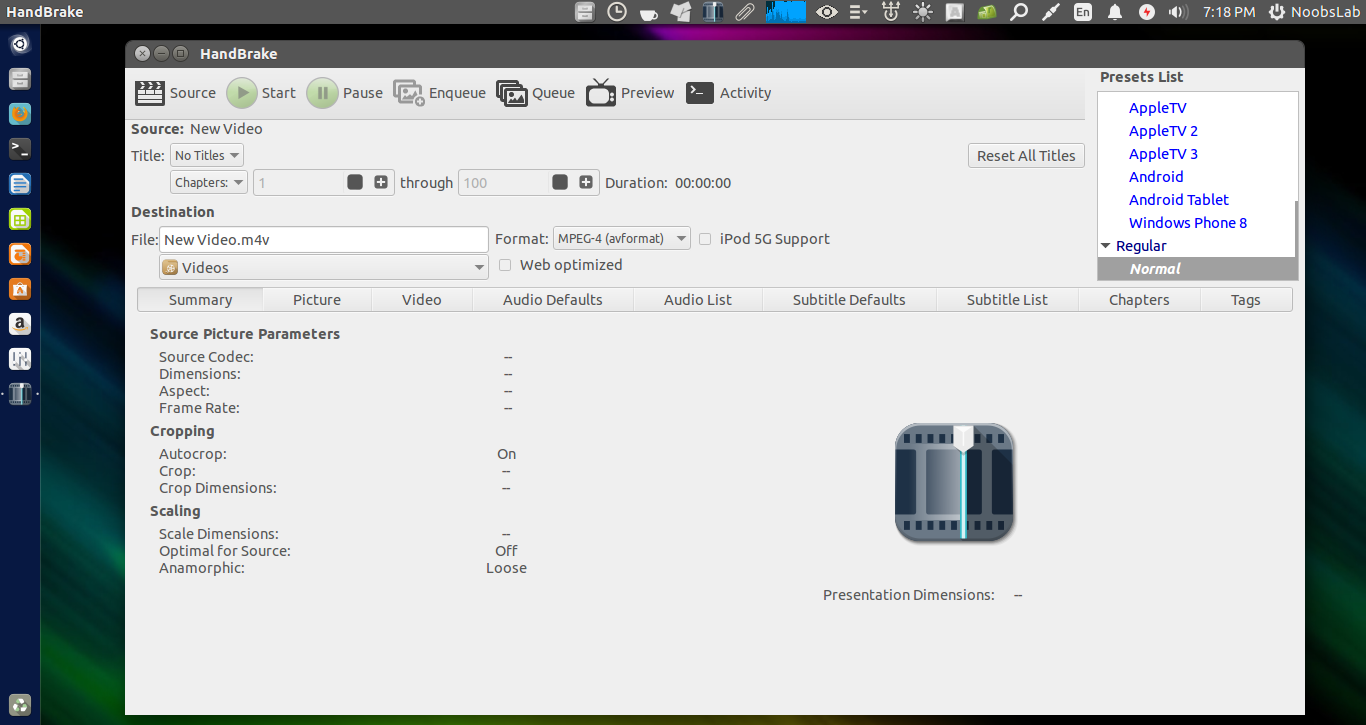Show the Activity log terminal icon
Viewport: 1366px width, 725px height.
pos(700,93)
